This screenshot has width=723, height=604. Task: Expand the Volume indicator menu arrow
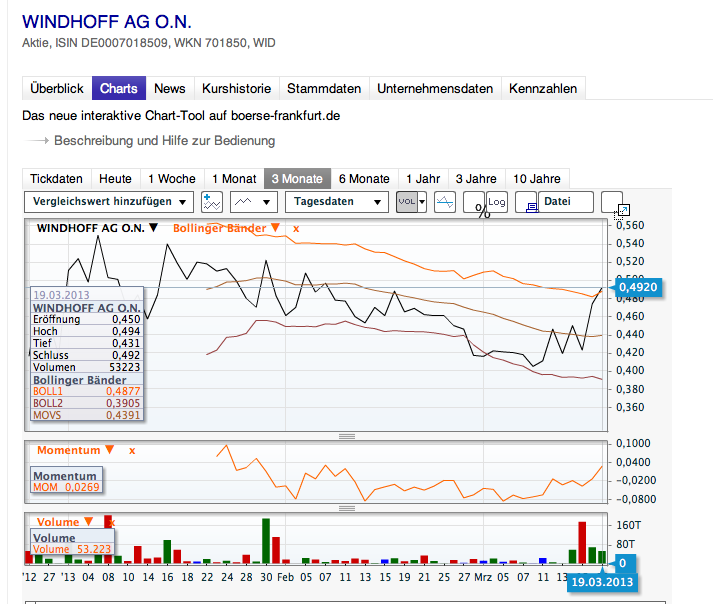[x=89, y=521]
